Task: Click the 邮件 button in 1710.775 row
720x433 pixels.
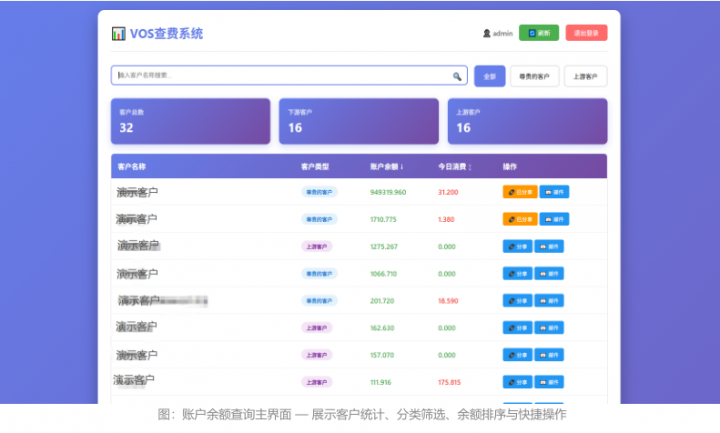Action: tap(554, 219)
